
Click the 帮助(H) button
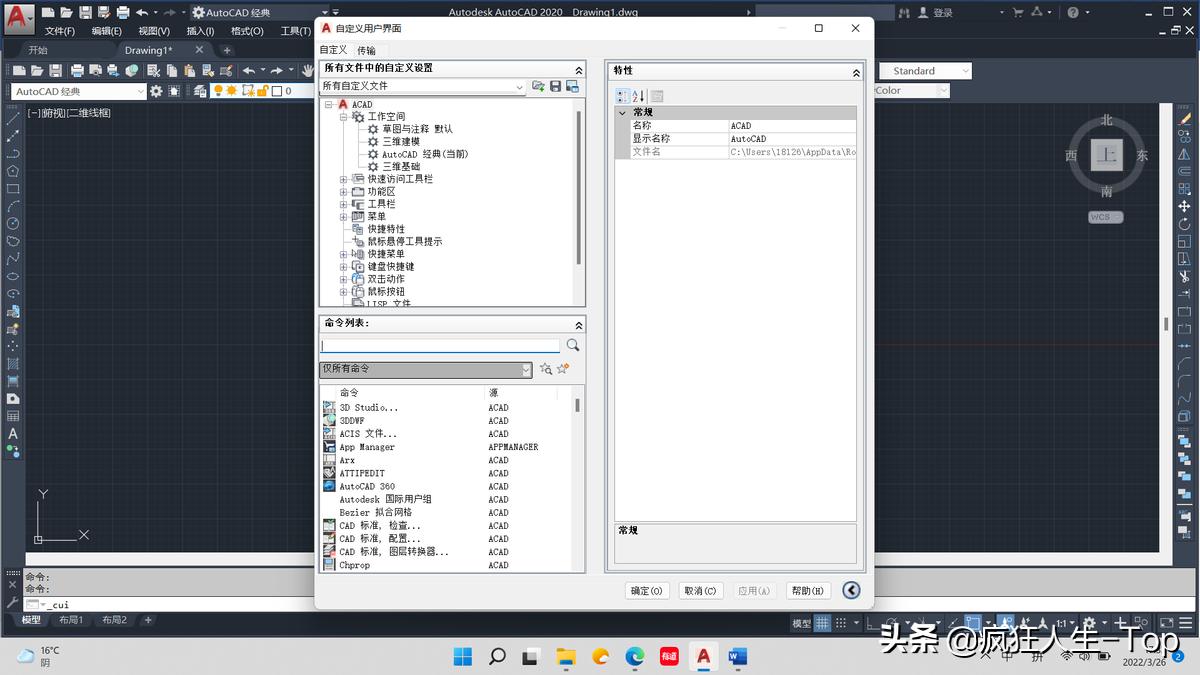808,590
